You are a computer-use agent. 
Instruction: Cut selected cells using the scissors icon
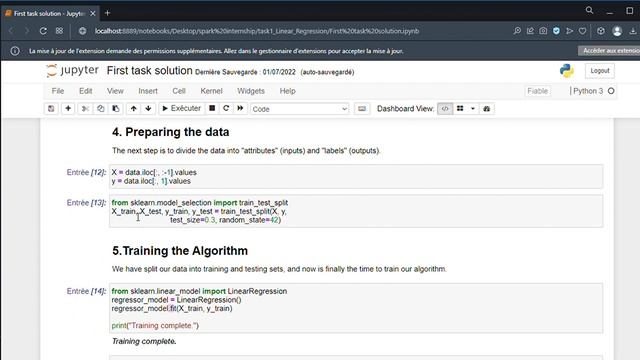click(85, 109)
